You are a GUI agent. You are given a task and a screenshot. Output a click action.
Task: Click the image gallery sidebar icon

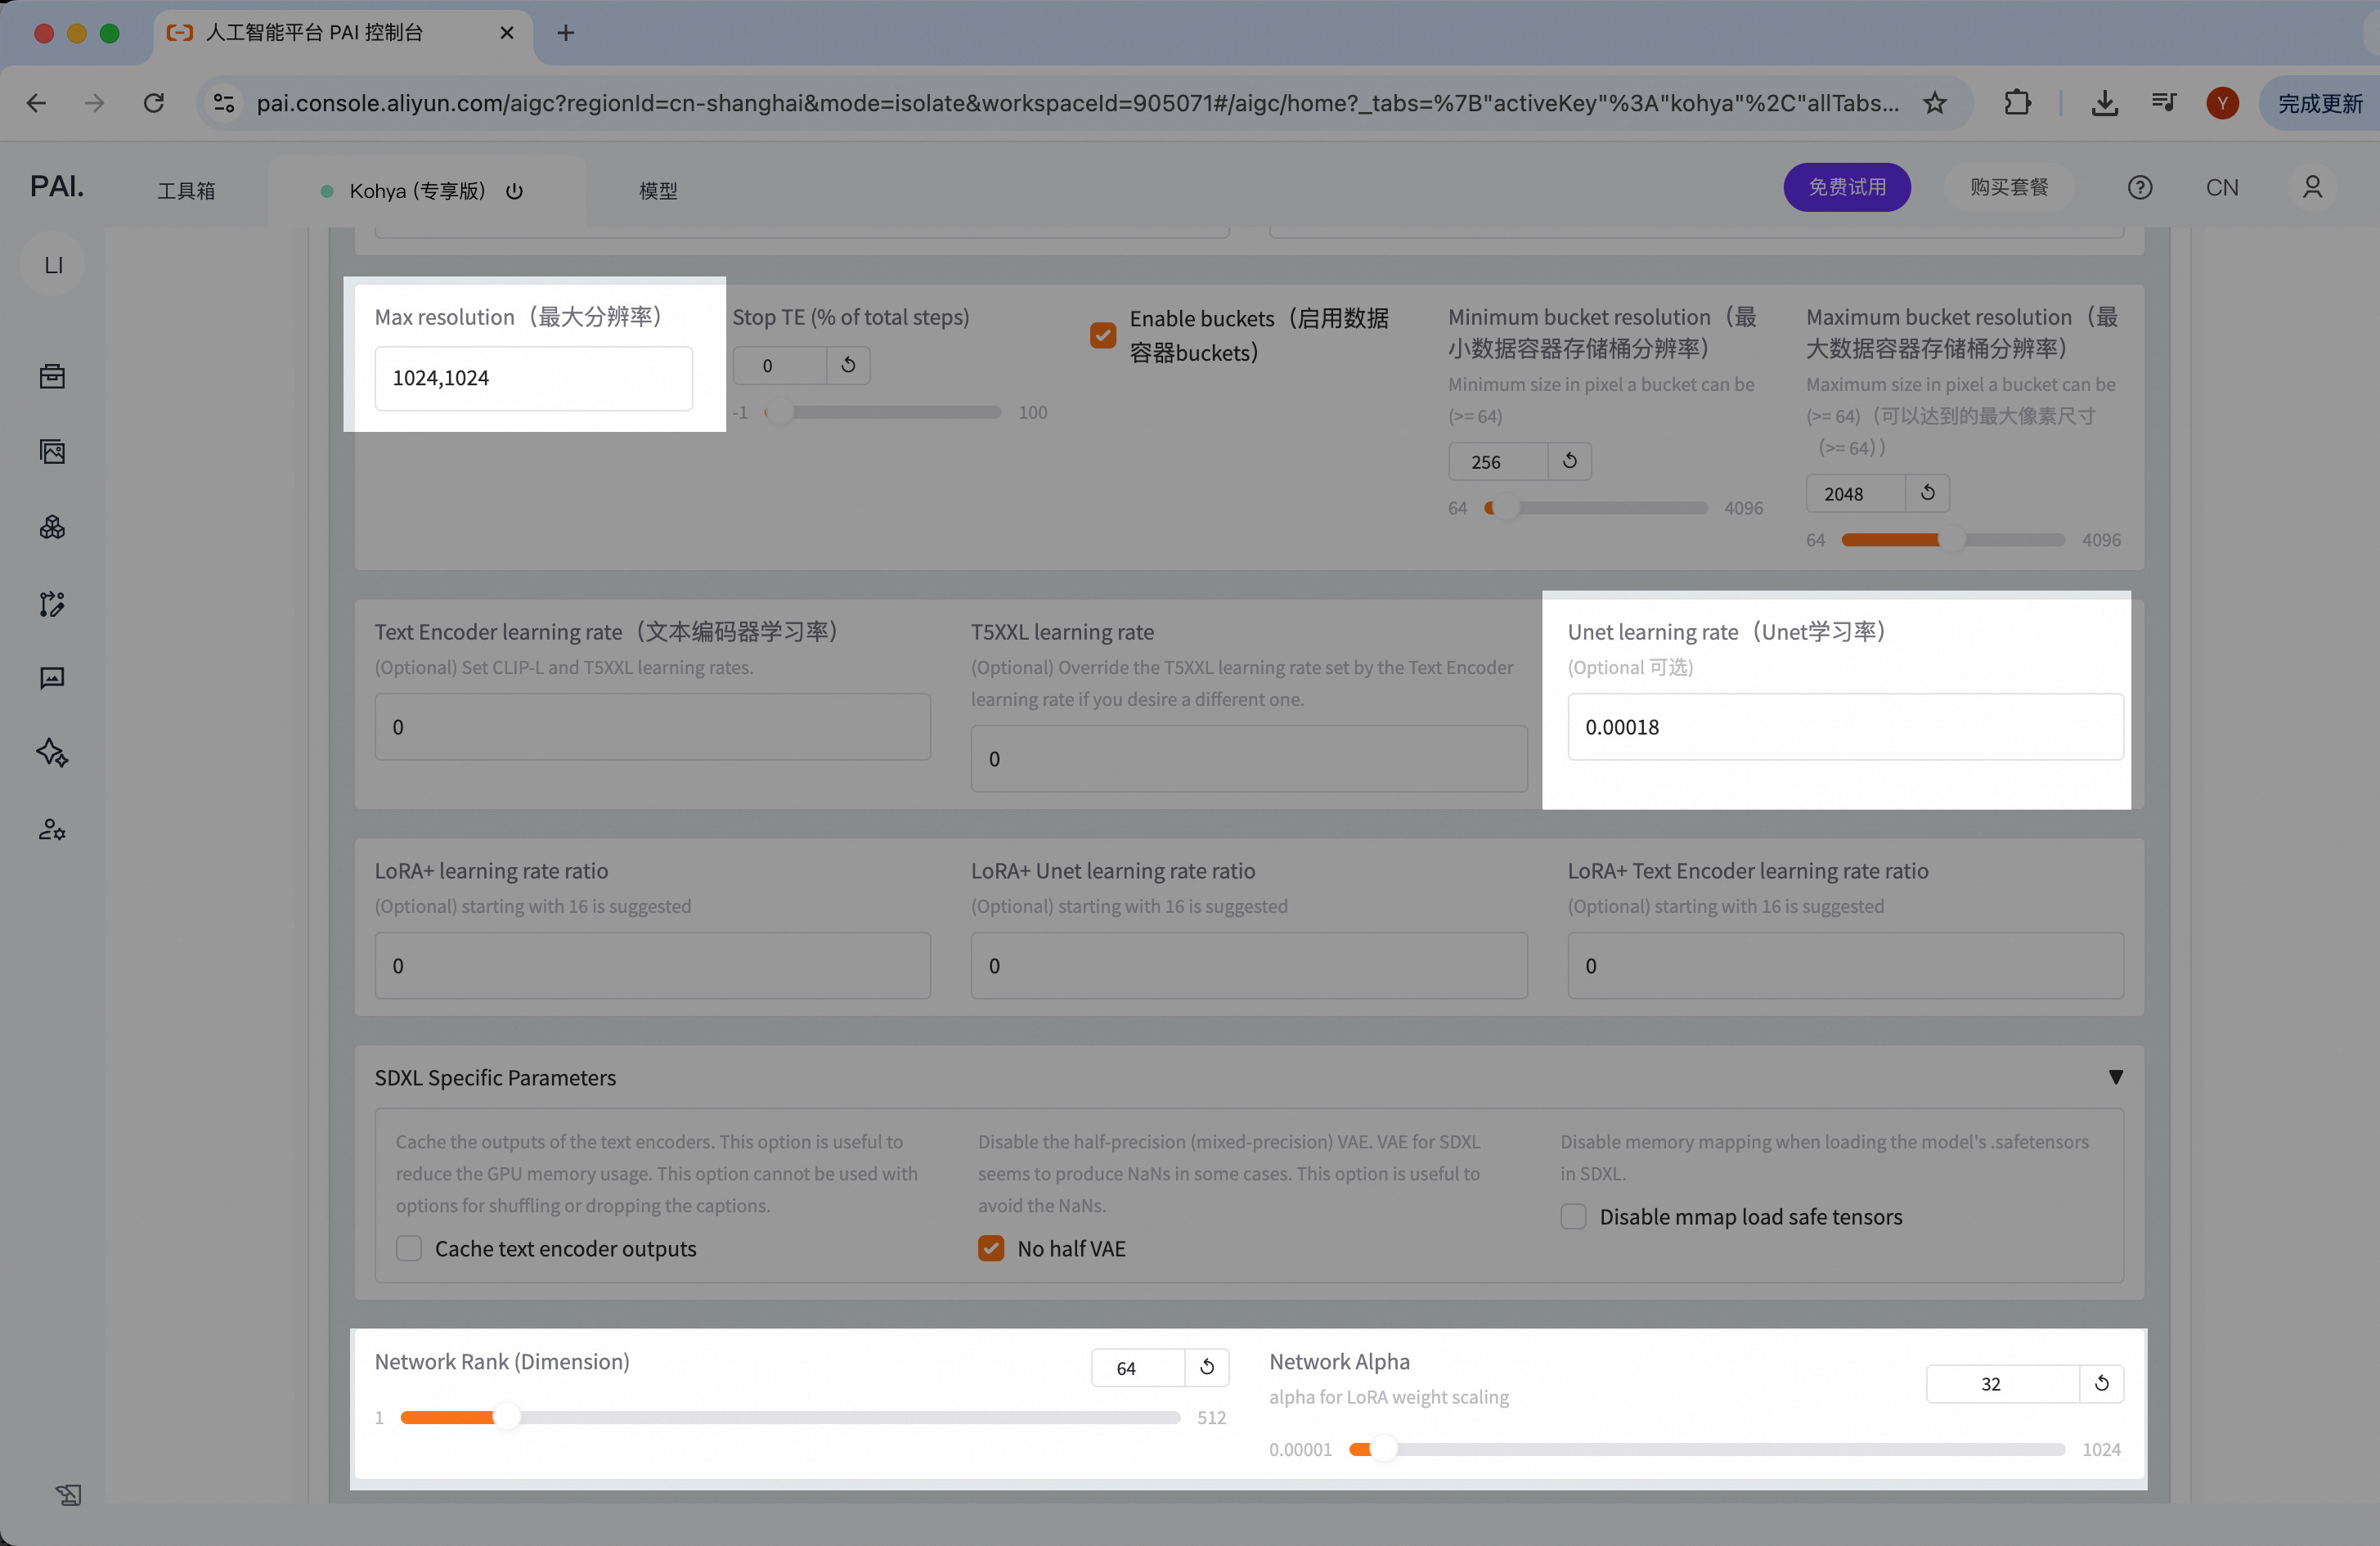52,452
